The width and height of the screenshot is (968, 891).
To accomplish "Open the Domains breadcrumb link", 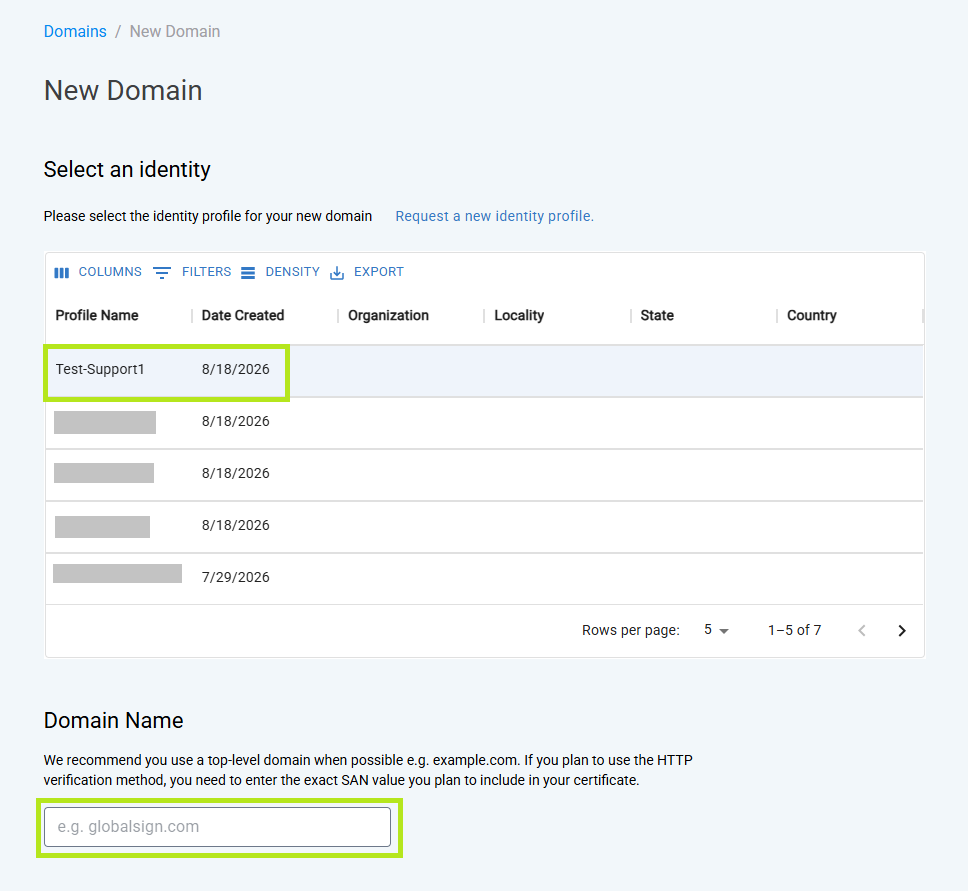I will click(x=75, y=31).
